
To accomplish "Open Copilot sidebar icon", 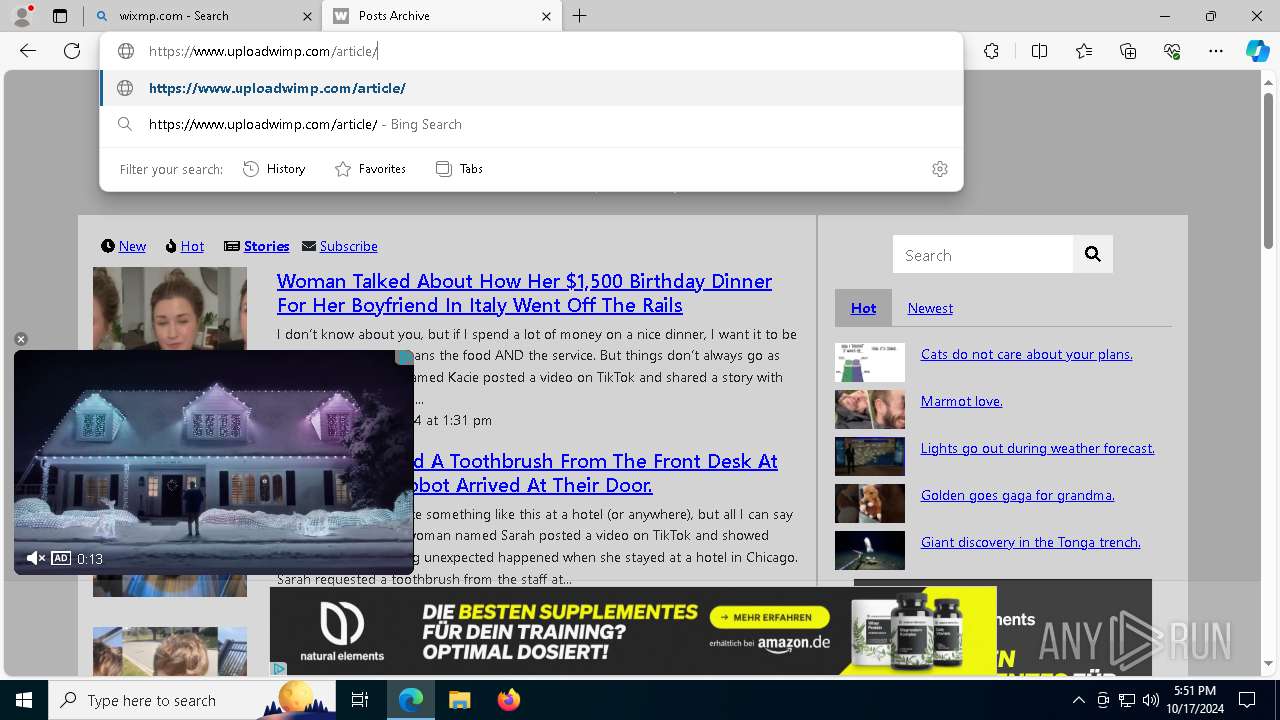I will [x=1257, y=51].
